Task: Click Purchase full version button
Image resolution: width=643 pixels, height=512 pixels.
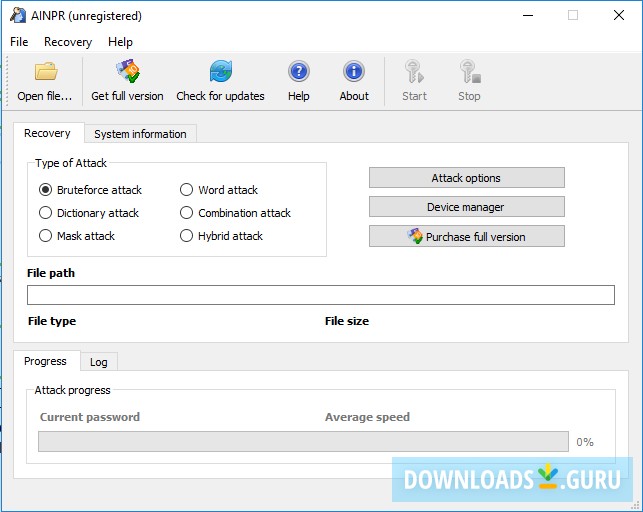Action: click(x=467, y=237)
